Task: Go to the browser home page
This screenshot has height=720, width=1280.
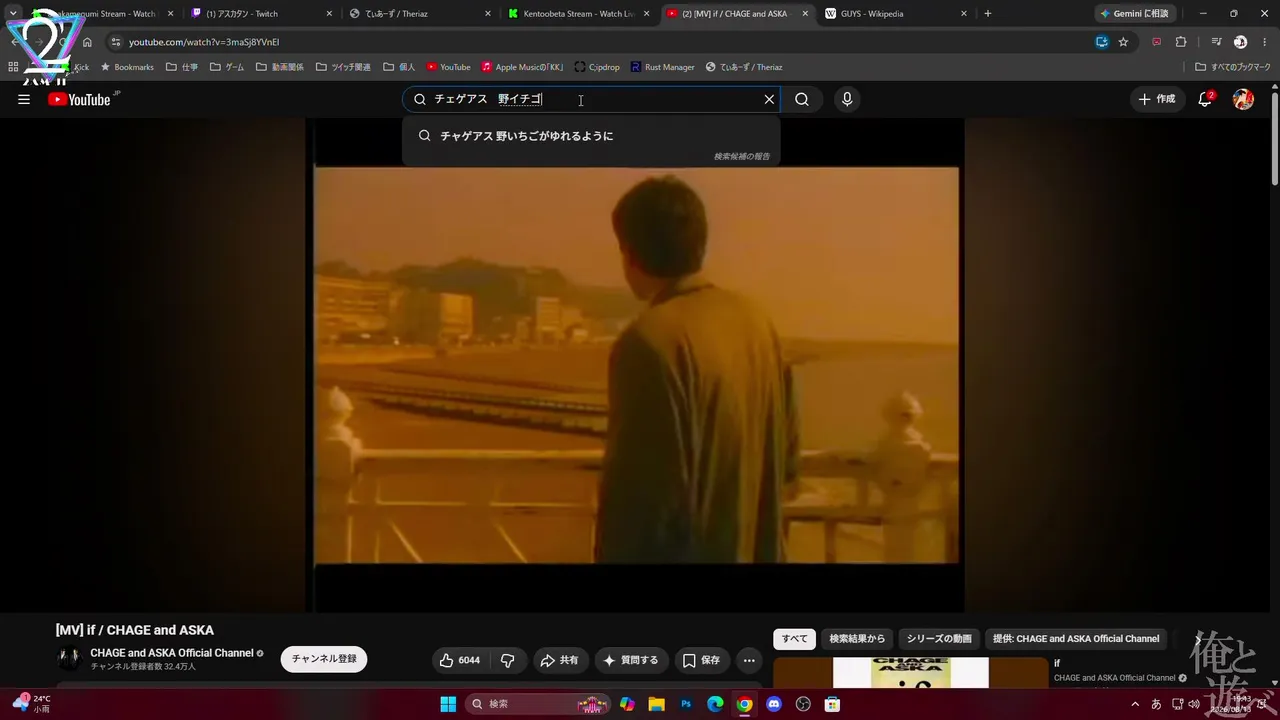Action: [87, 42]
